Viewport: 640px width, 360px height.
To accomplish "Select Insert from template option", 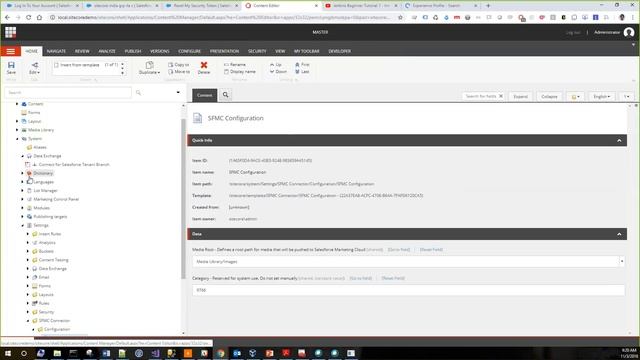I will (x=80, y=65).
